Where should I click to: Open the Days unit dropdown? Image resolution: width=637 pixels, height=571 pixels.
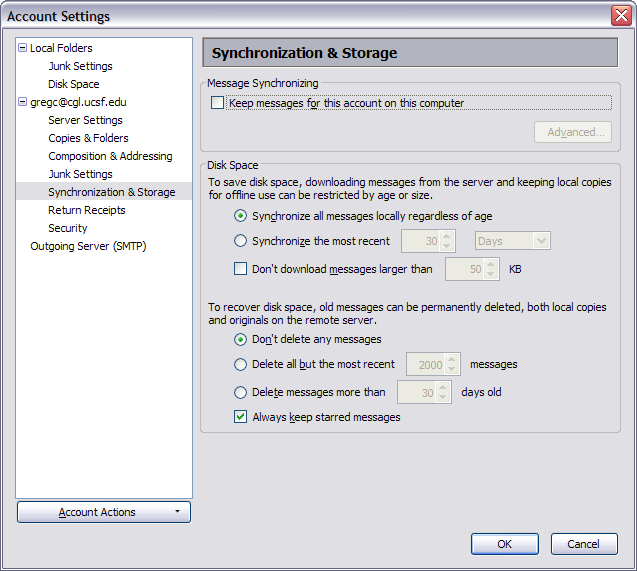point(512,241)
